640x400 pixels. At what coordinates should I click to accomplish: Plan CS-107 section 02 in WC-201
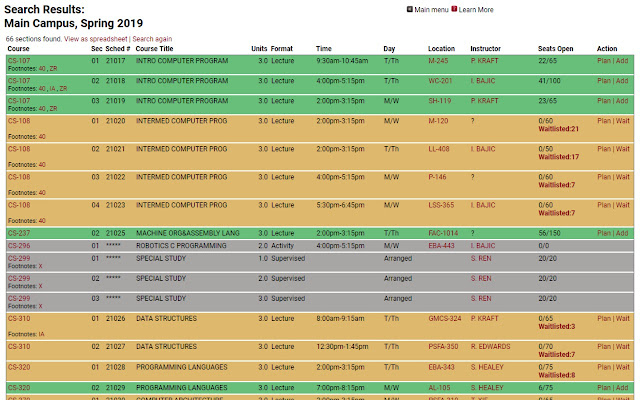tap(604, 81)
